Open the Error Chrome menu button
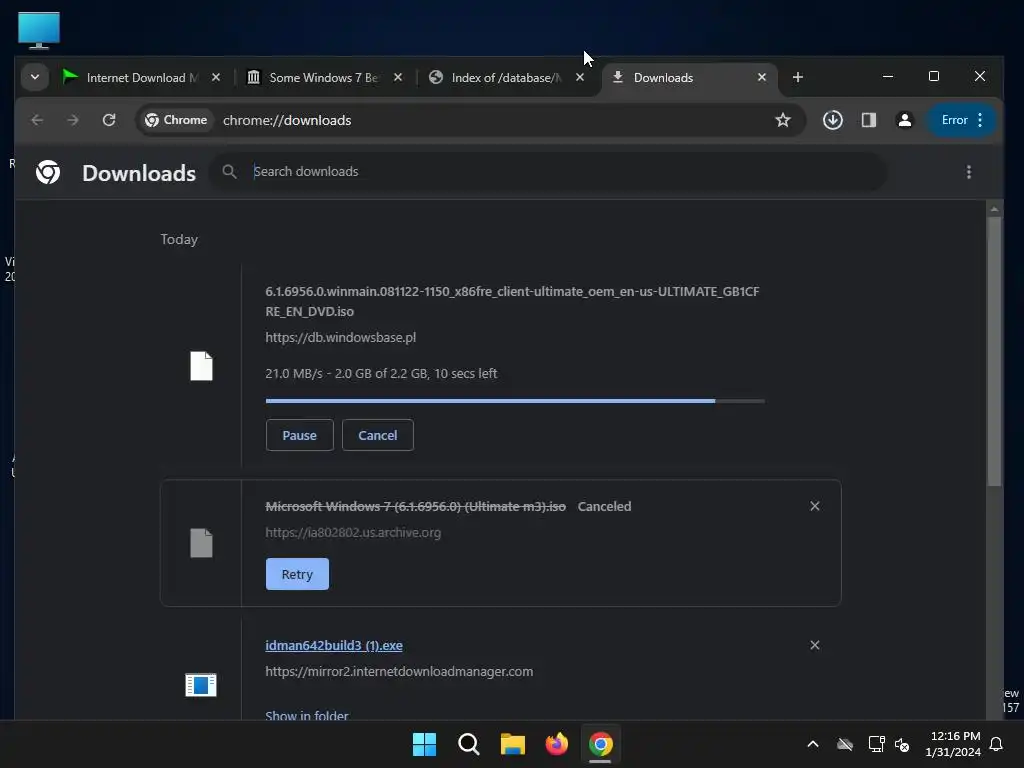1024x768 pixels. click(961, 120)
